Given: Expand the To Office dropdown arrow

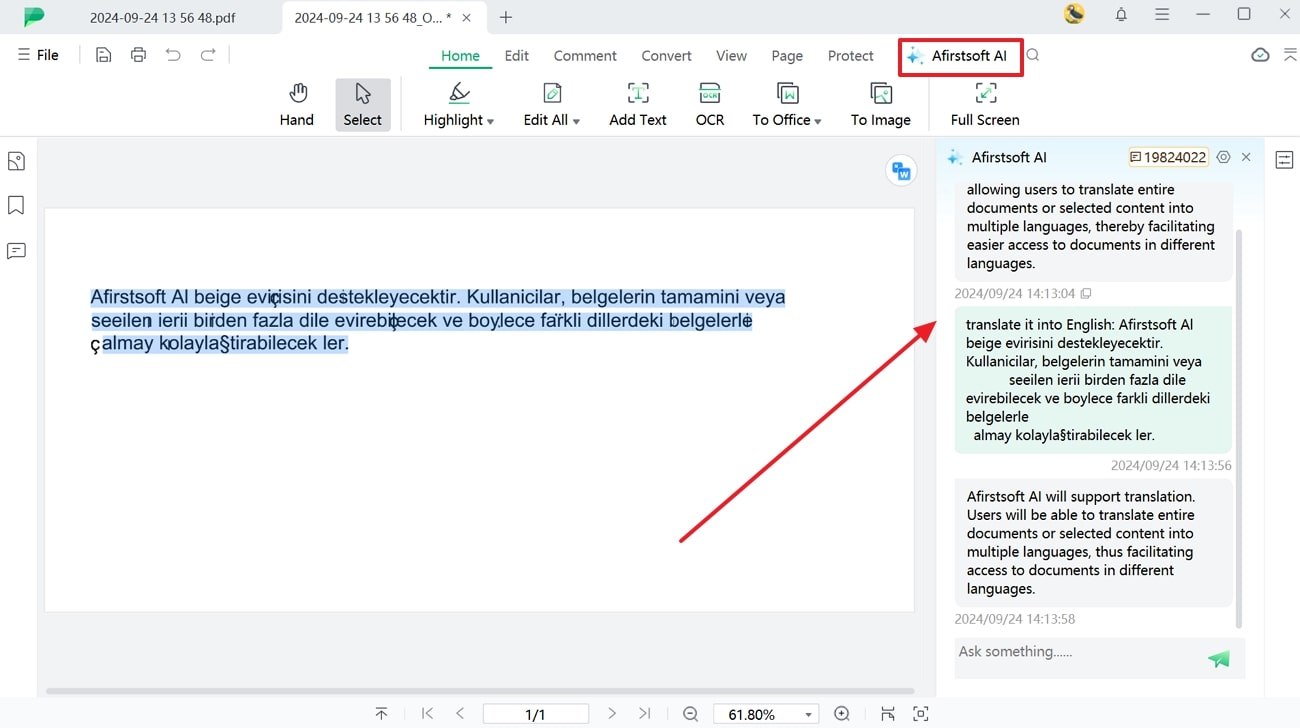Looking at the screenshot, I should (x=817, y=121).
